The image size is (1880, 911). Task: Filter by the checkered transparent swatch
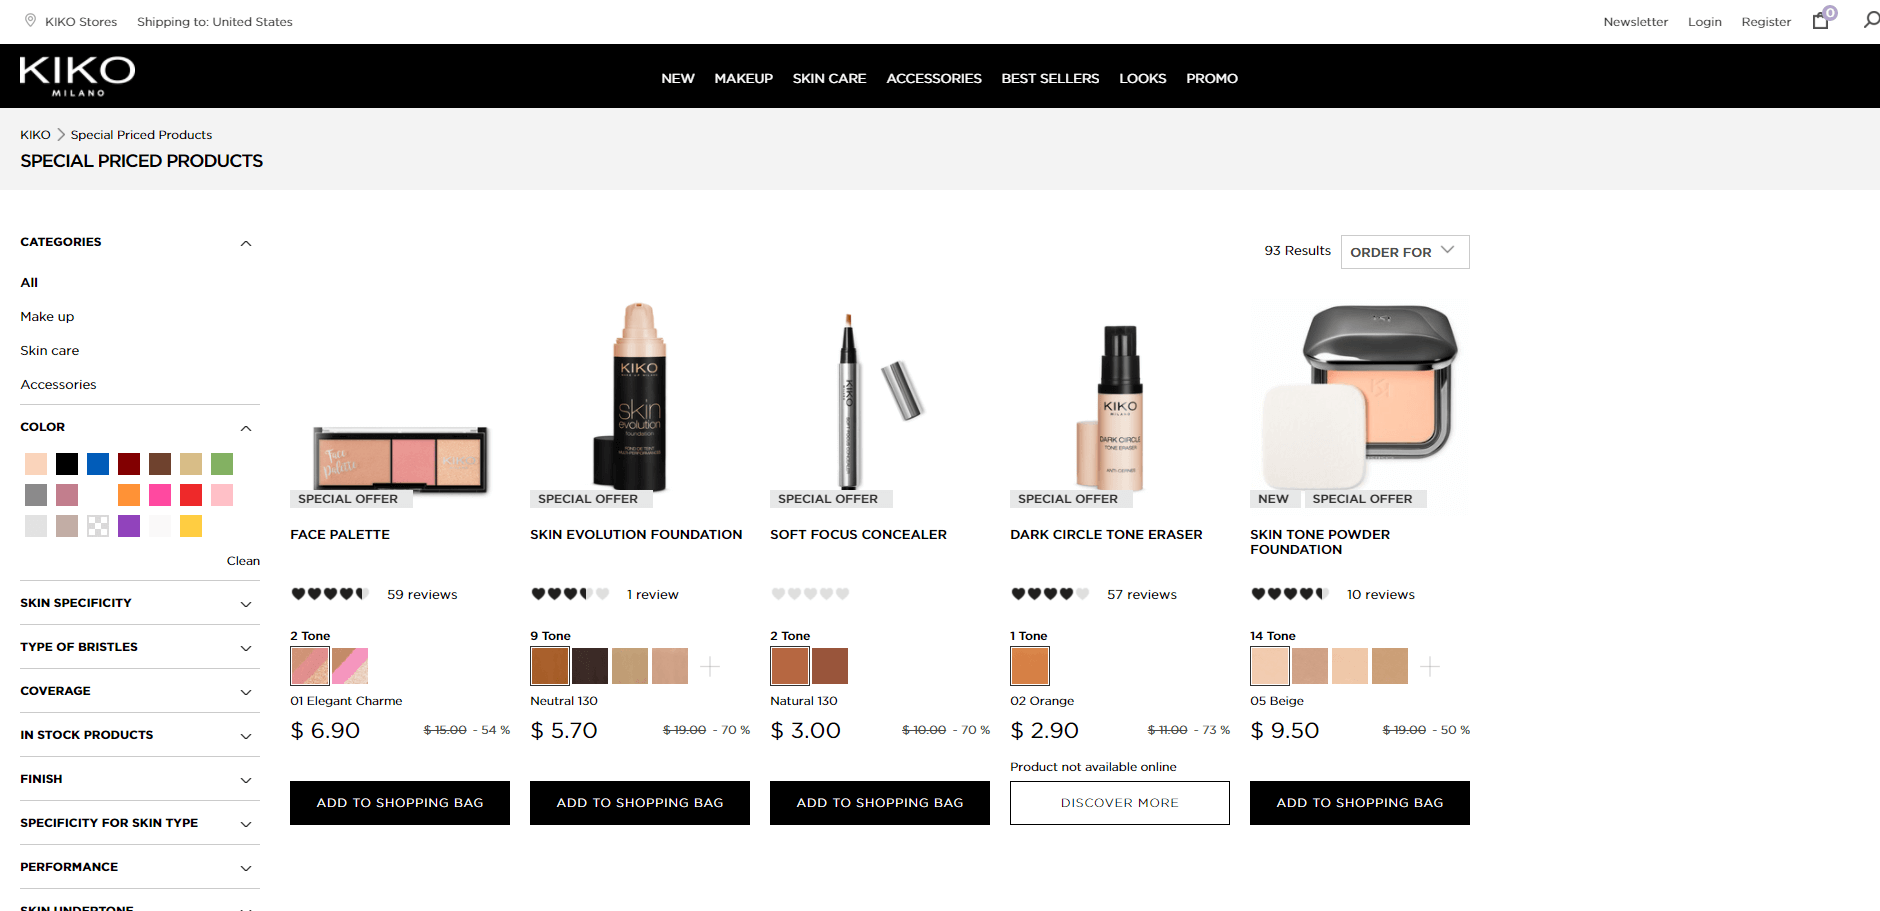(98, 526)
